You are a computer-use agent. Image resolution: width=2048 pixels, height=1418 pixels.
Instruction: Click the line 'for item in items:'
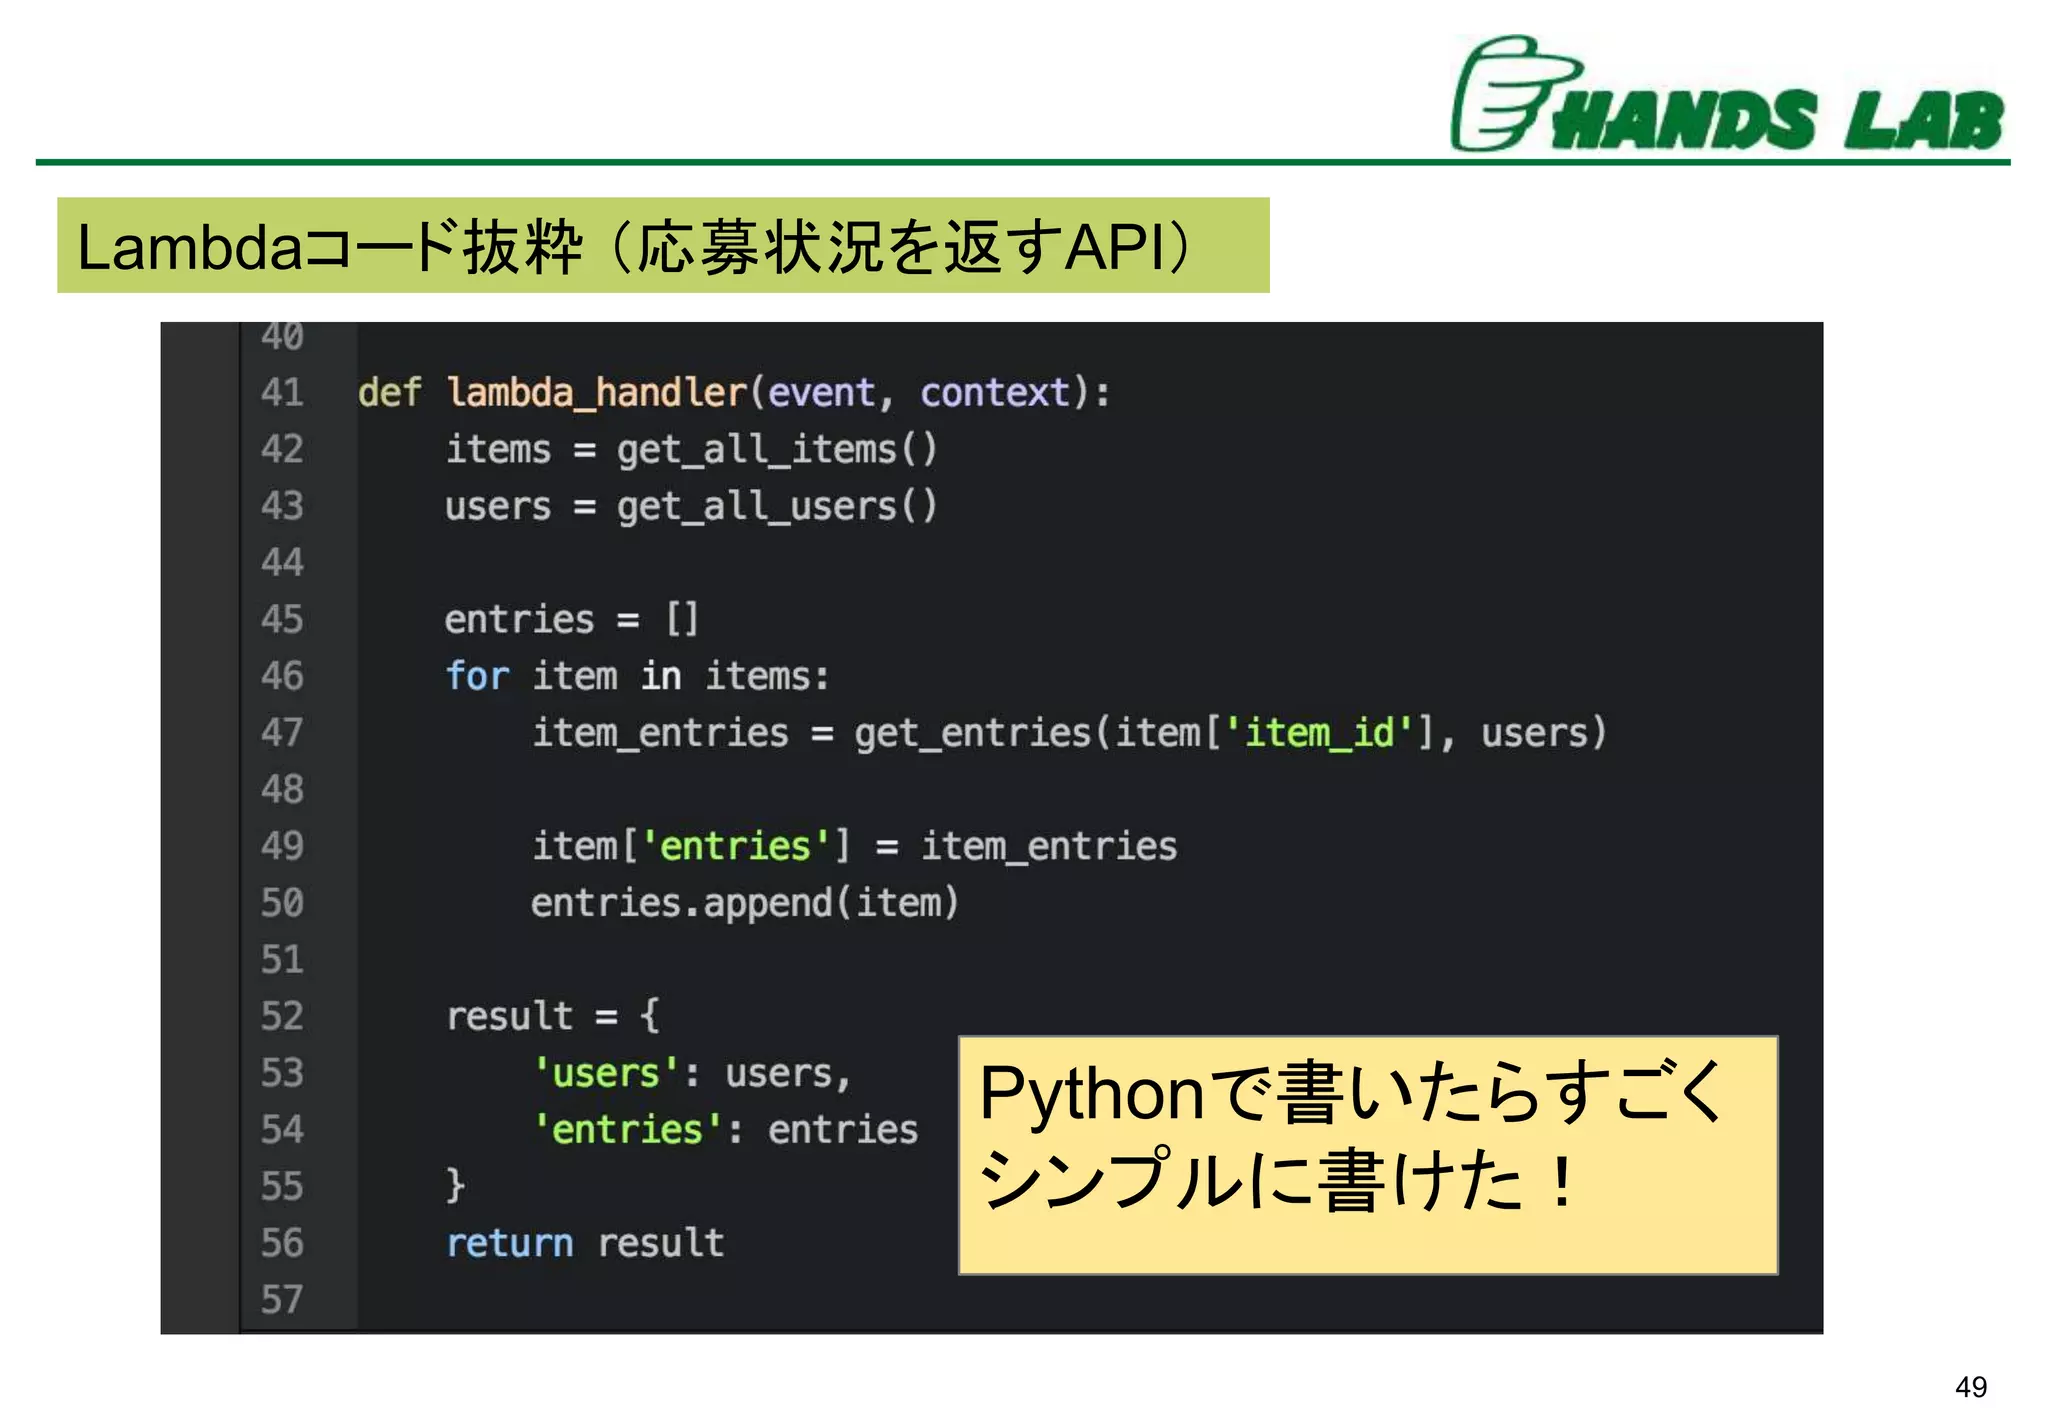tap(637, 677)
